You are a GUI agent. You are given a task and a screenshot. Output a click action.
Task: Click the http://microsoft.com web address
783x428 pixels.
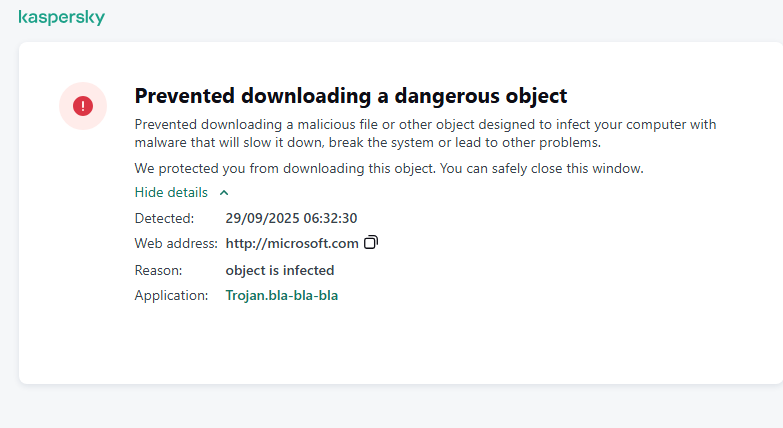(292, 243)
